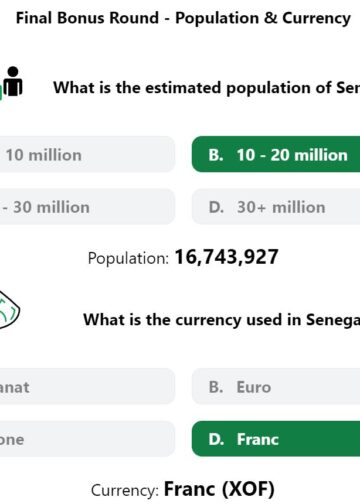The height and width of the screenshot is (504, 360).
Task: Click the bold 16,743,927 number
Action: [x=227, y=257]
